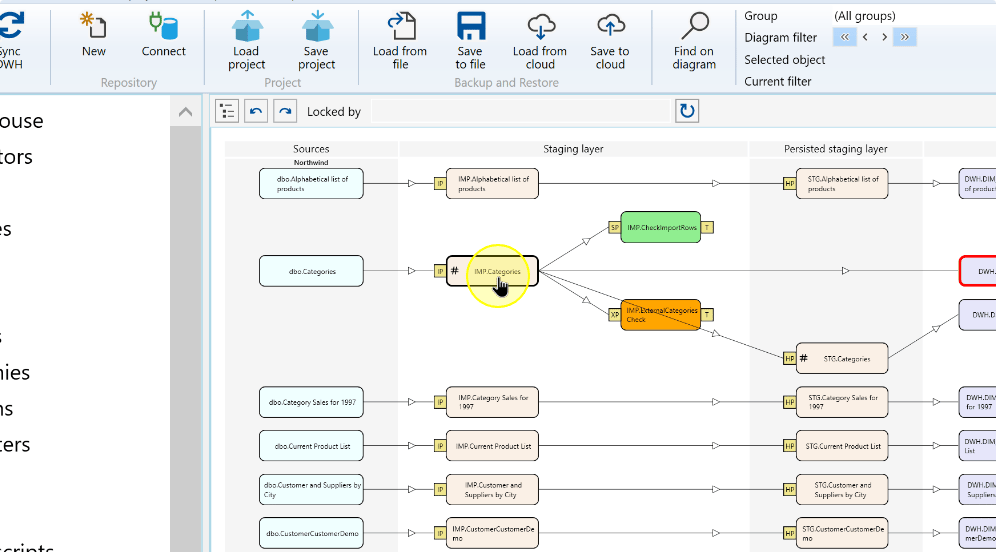
Task: Select IMP.Current Product List node
Action: coord(492,446)
